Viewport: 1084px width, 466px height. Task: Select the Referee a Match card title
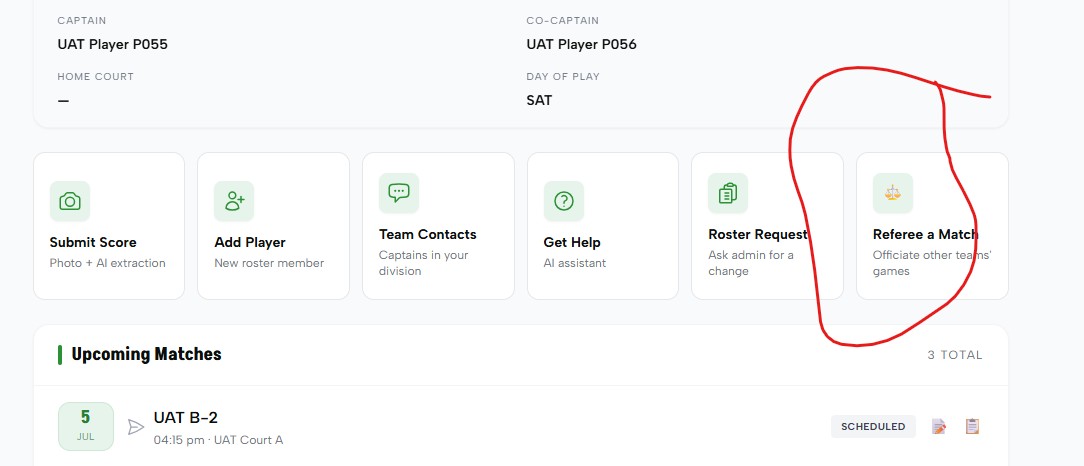[925, 234]
